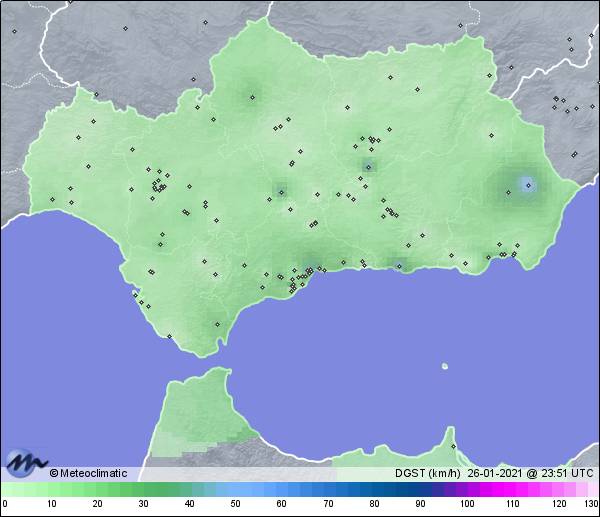Click the scale label 0
This screenshot has height=517, width=600.
coord(5,504)
